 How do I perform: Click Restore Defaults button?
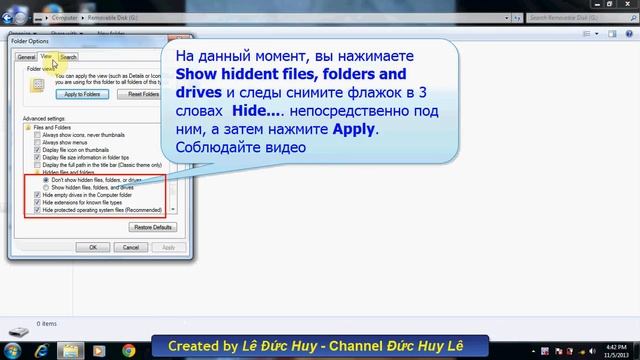click(x=153, y=227)
